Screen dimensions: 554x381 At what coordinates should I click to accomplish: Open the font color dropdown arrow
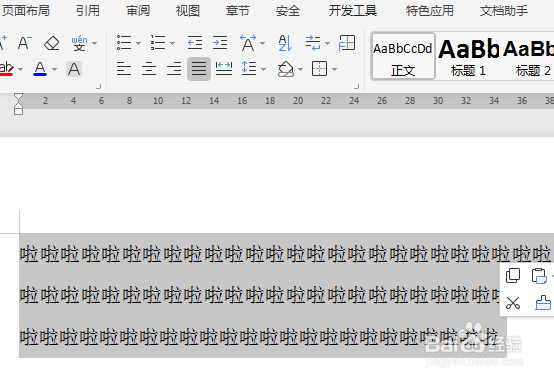click(54, 69)
